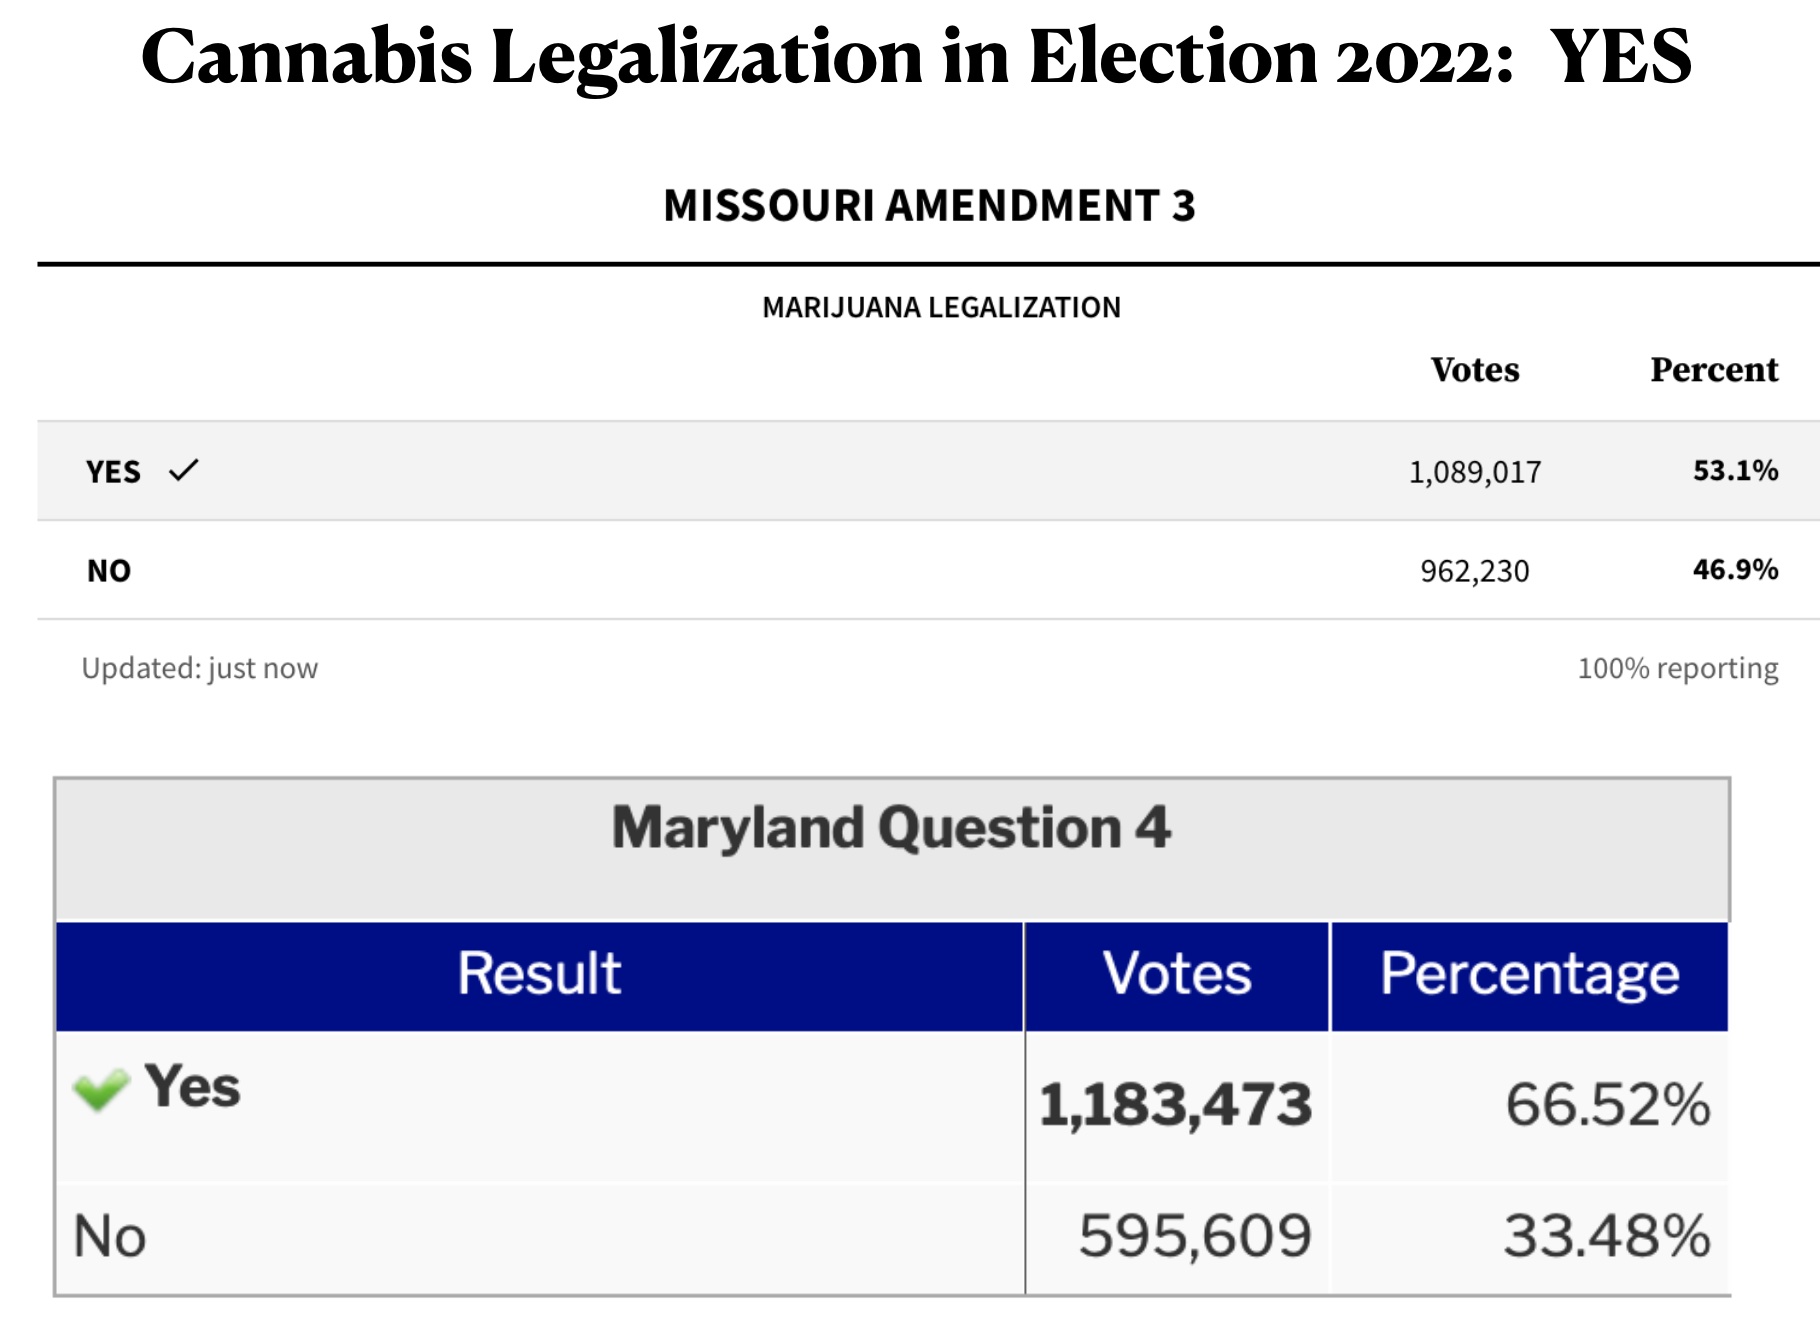Select the 595,609 Maryland No votes cell
The height and width of the screenshot is (1322, 1820).
point(1194,1235)
